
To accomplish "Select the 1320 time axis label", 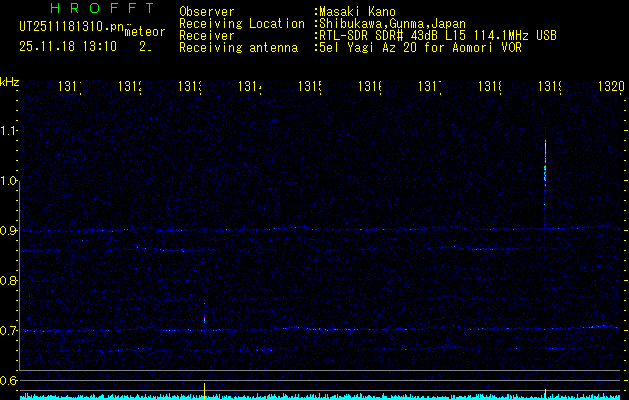I will click(611, 88).
